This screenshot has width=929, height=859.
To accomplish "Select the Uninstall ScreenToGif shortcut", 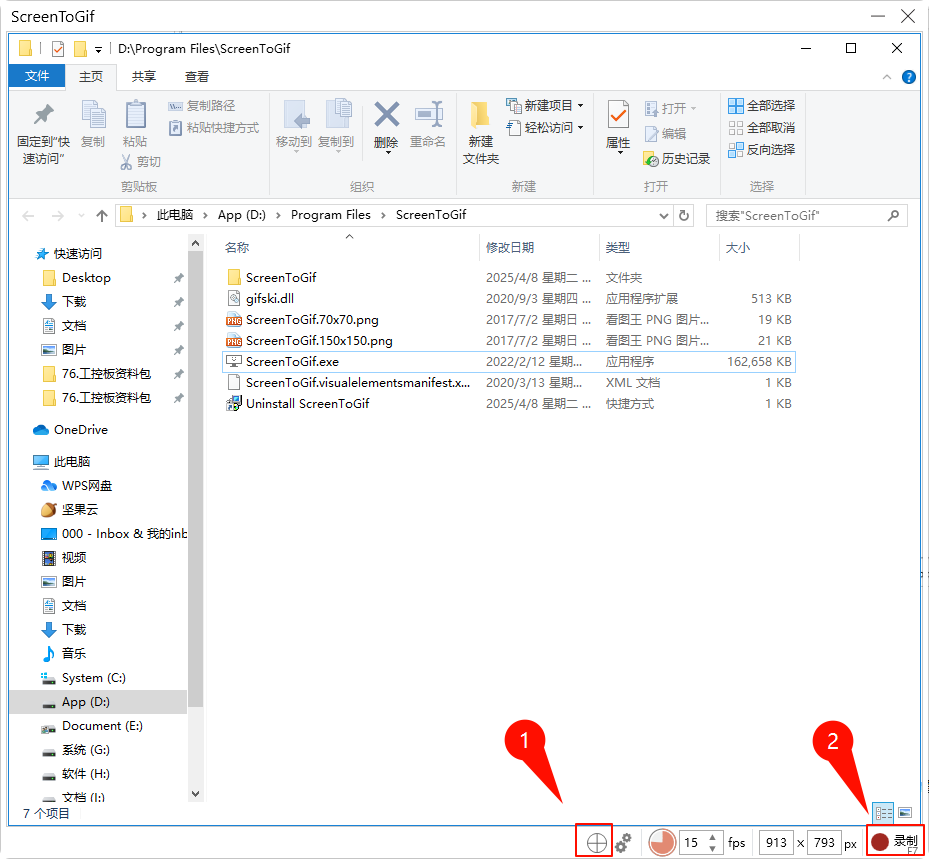I will pyautogui.click(x=508, y=403).
